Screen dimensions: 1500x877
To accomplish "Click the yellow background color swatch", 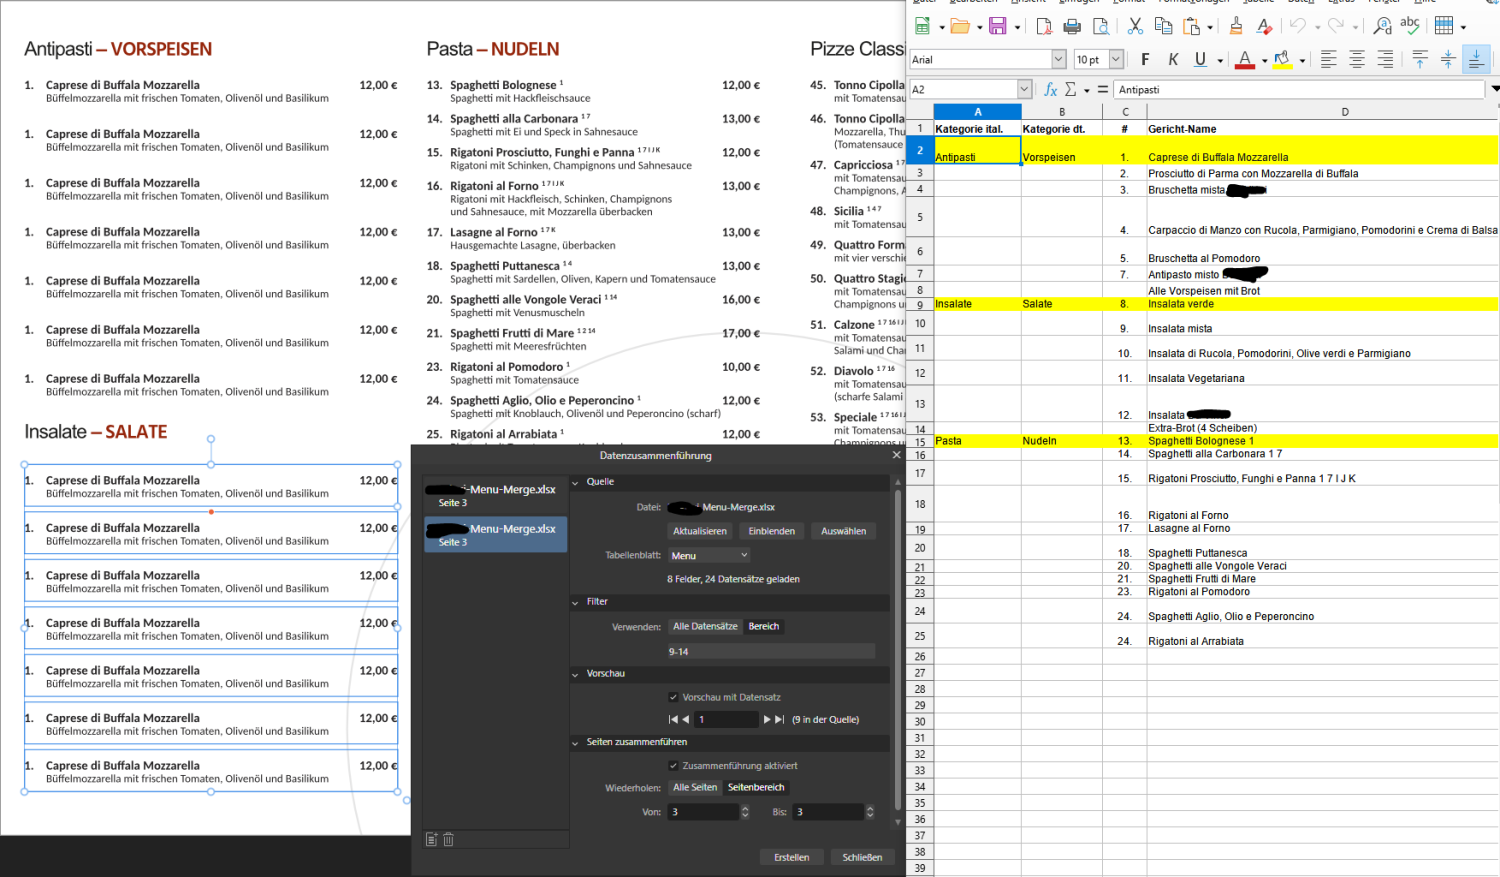I will [x=1282, y=60].
